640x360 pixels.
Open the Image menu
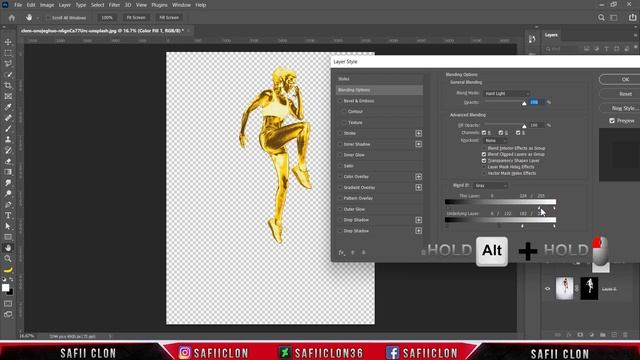[x=47, y=5]
